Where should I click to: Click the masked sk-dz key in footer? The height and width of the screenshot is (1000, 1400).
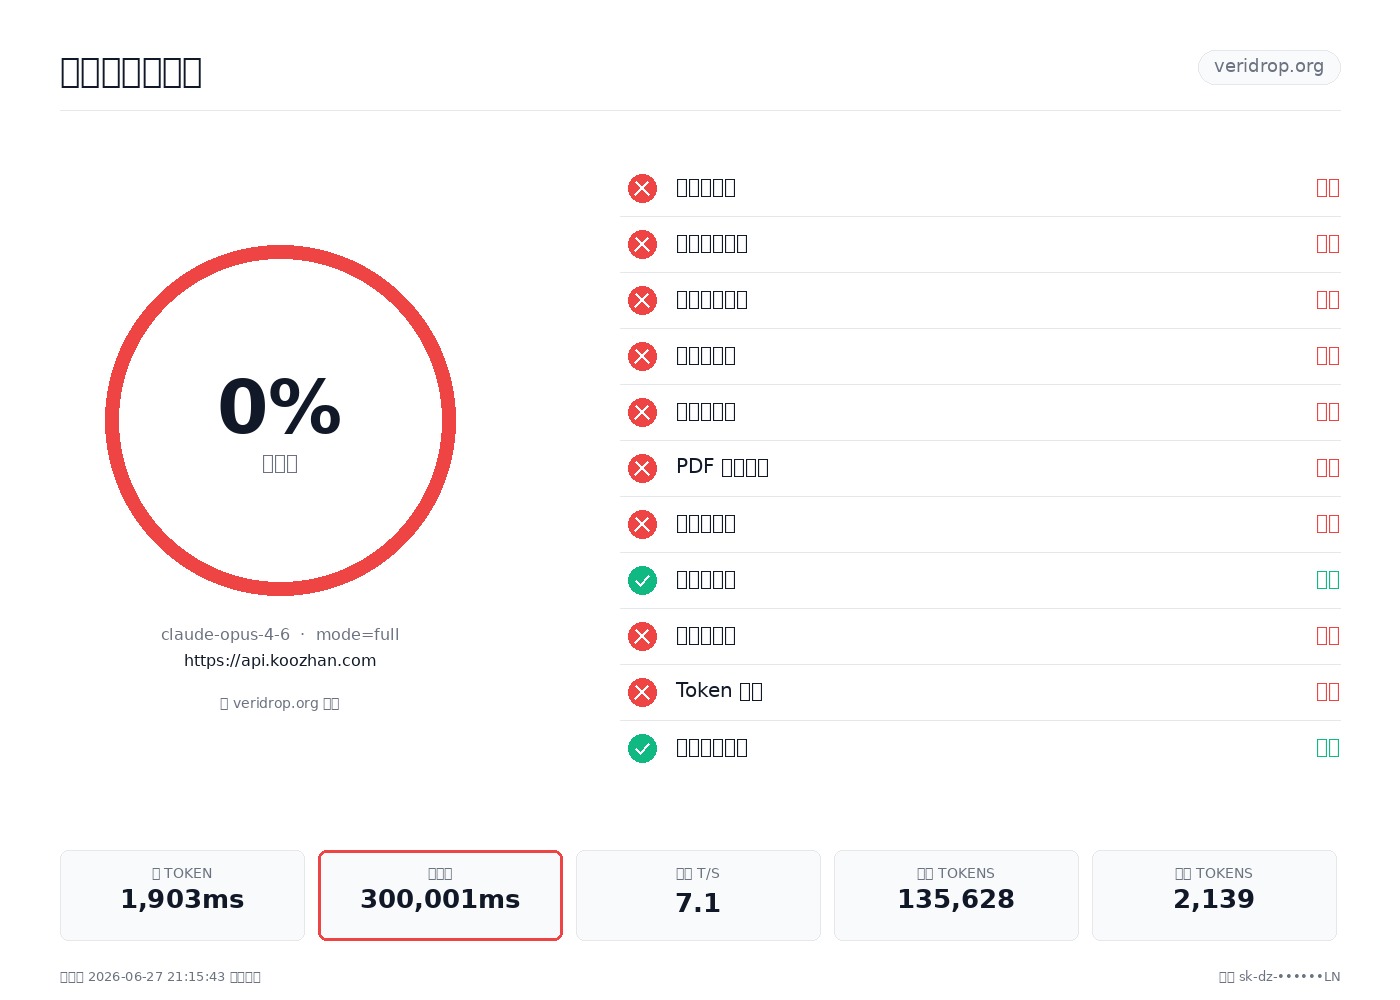(1289, 977)
